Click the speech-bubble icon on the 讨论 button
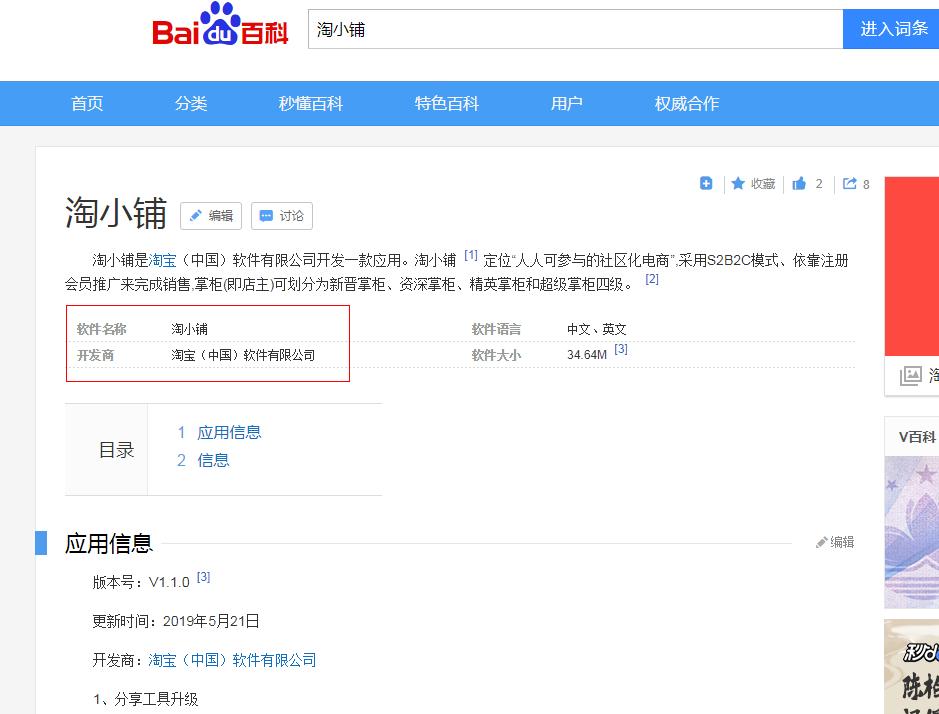The width and height of the screenshot is (939, 714). pos(265,215)
